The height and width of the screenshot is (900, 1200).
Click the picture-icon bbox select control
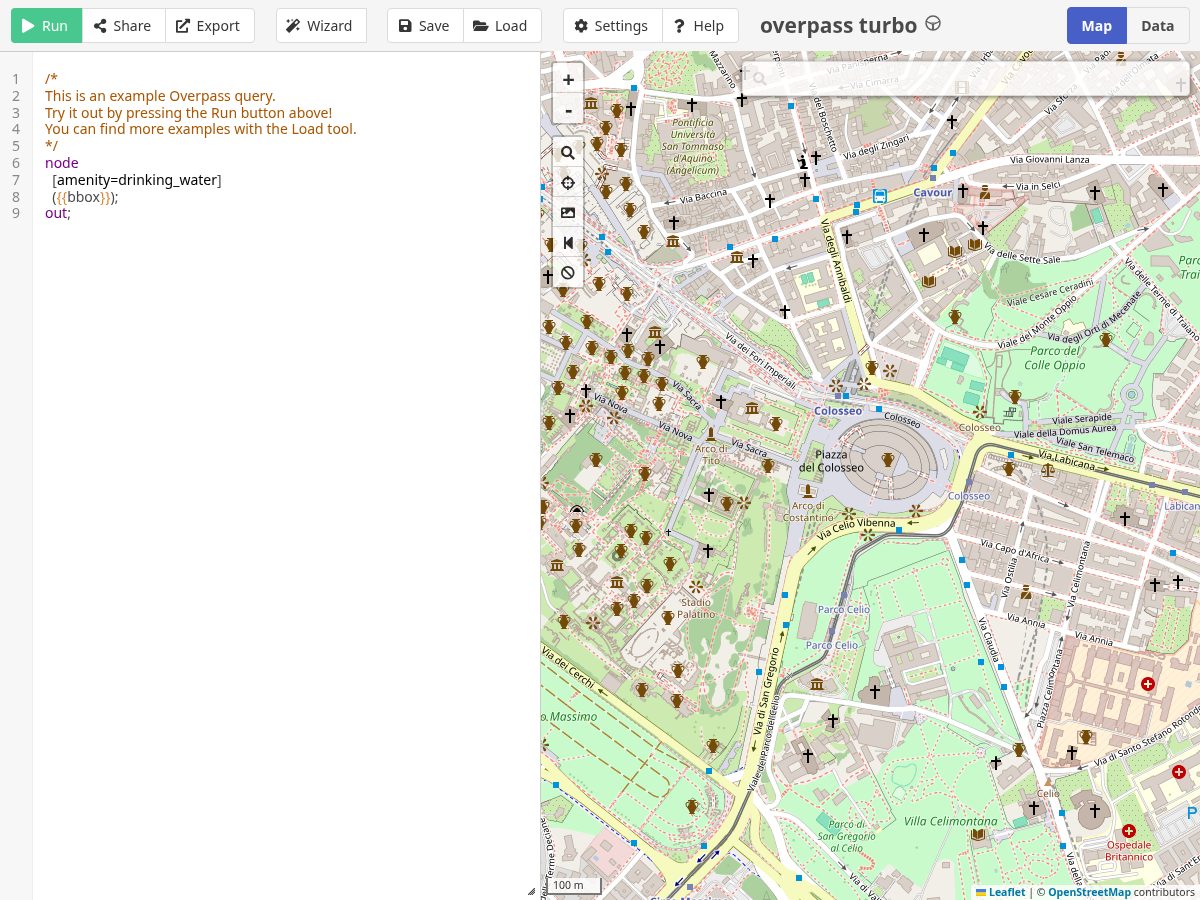[x=568, y=213]
